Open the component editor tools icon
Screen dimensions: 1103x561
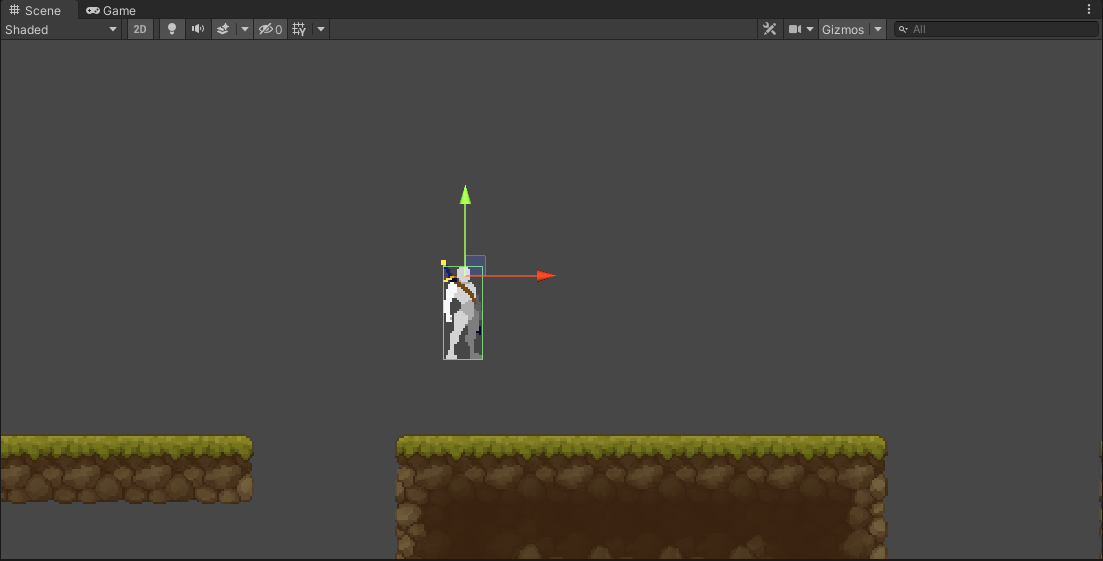pyautogui.click(x=770, y=30)
